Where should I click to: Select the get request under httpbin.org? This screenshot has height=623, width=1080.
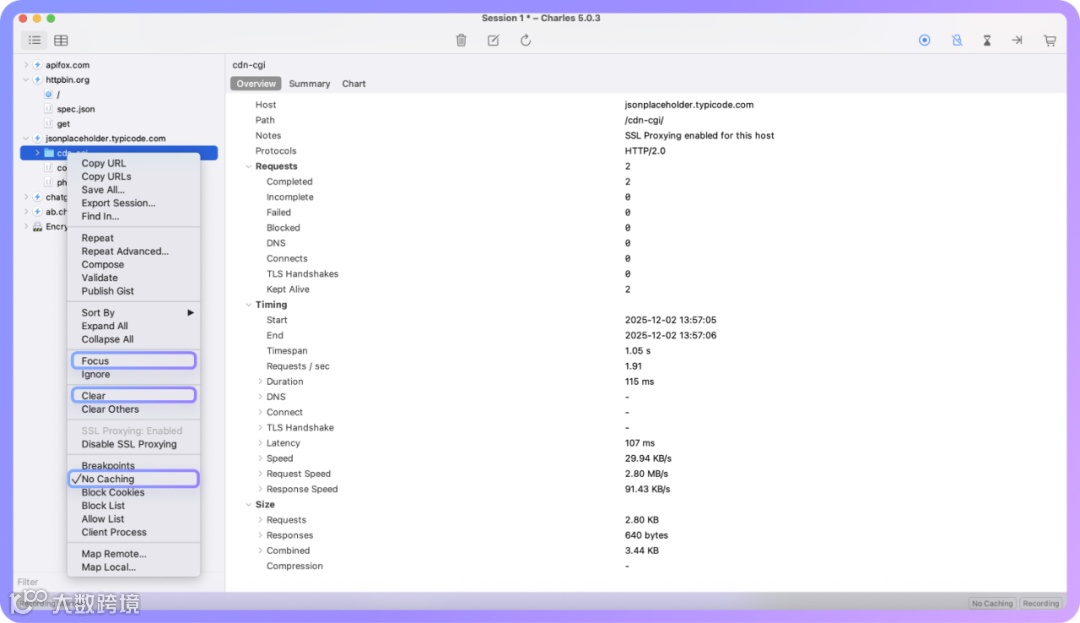63,124
